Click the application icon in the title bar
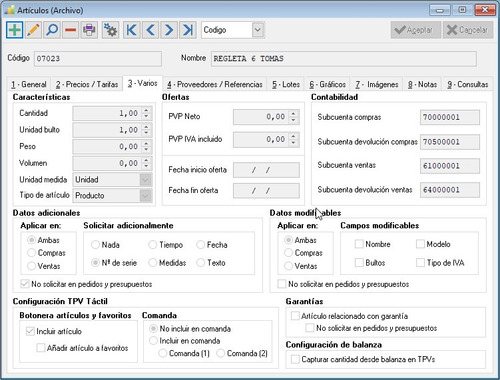The width and height of the screenshot is (500, 380). tap(9, 10)
